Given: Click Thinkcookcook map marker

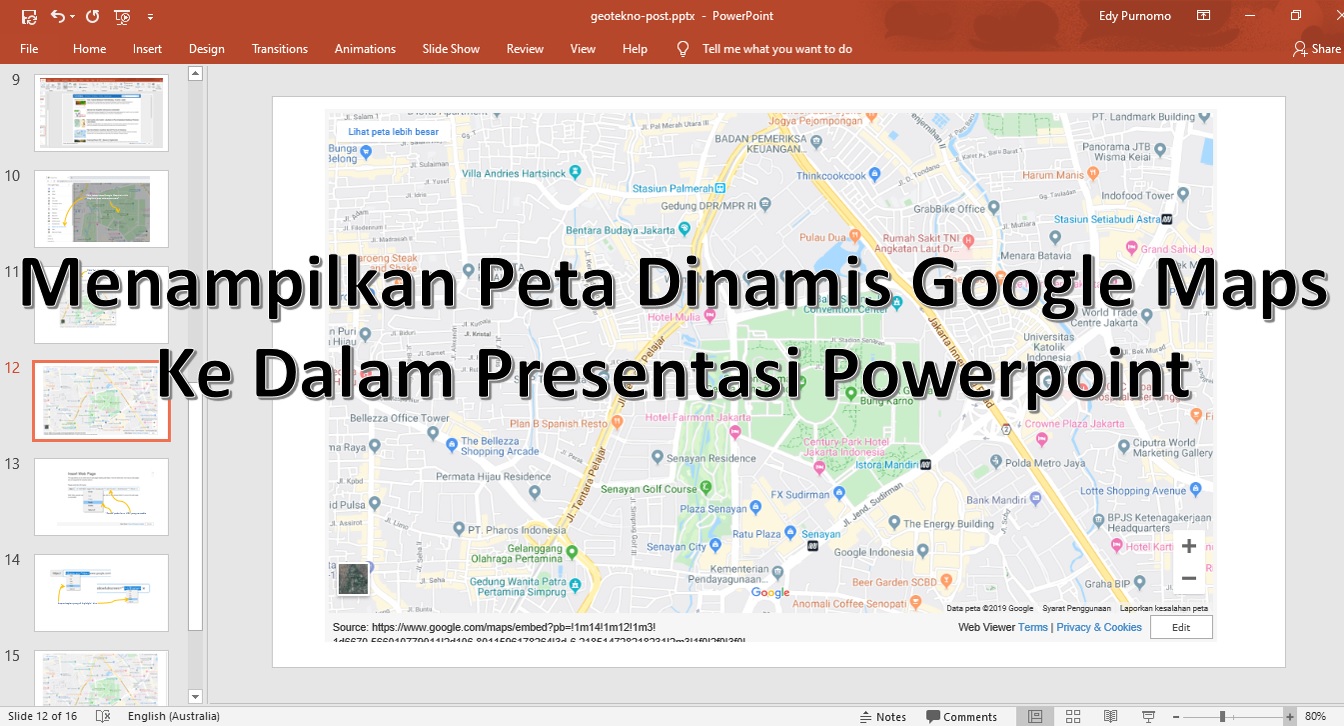Looking at the screenshot, I should coord(875,174).
